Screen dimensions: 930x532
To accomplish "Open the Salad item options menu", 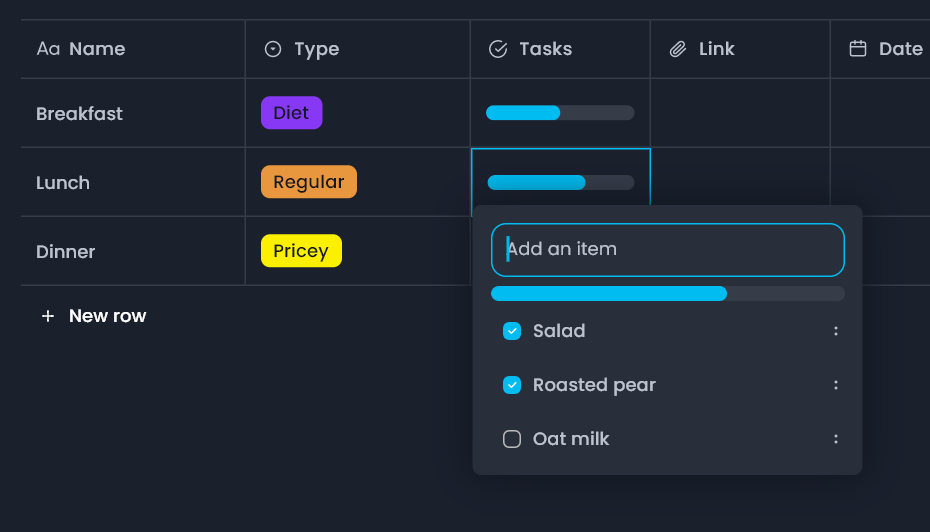I will coord(836,331).
